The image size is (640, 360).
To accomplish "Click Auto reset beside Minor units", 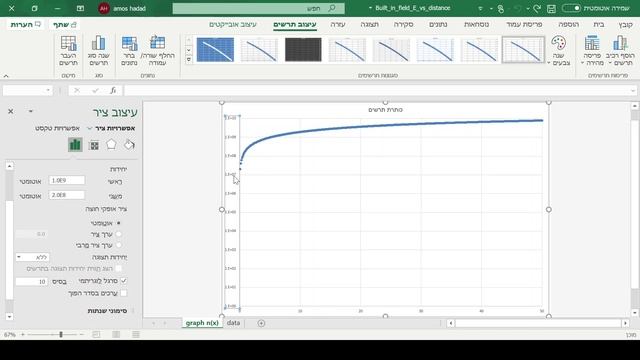I will coord(31,196).
